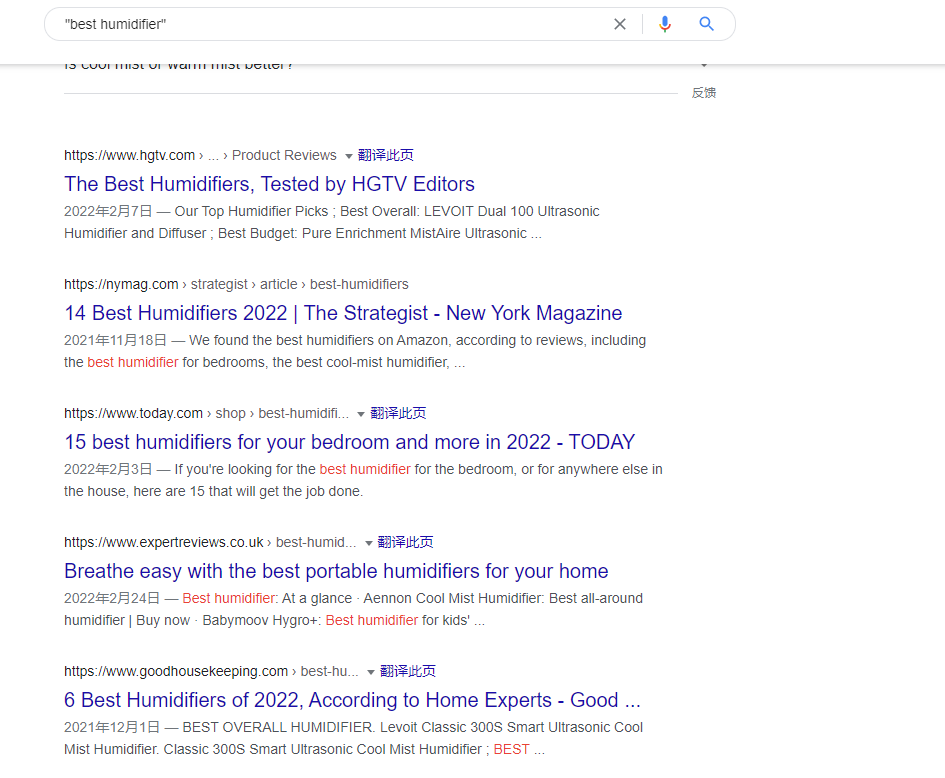Image resolution: width=945 pixels, height=778 pixels.
Task: Open the today.com result dropdown arrow
Action: point(360,414)
